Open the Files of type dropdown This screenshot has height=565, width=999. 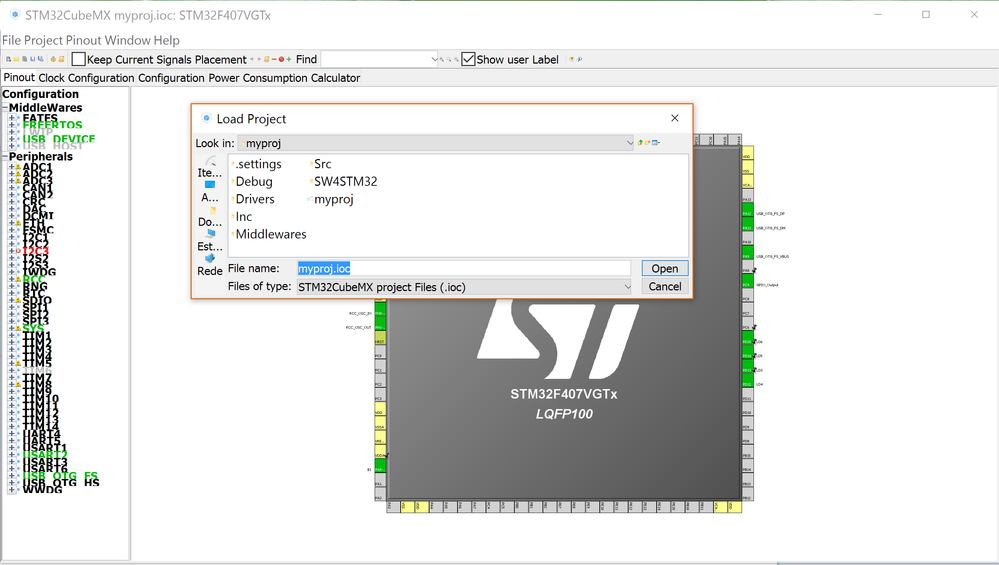pos(627,287)
